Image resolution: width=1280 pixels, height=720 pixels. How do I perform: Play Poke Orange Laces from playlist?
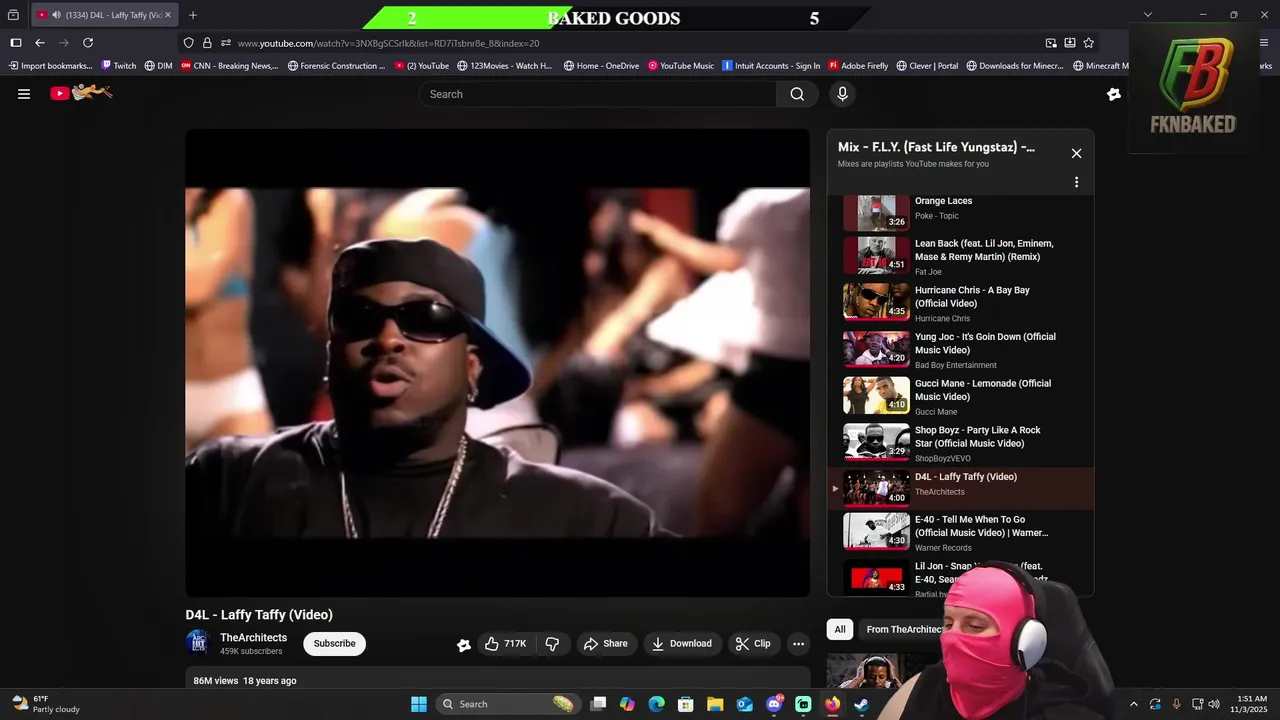[x=960, y=210]
